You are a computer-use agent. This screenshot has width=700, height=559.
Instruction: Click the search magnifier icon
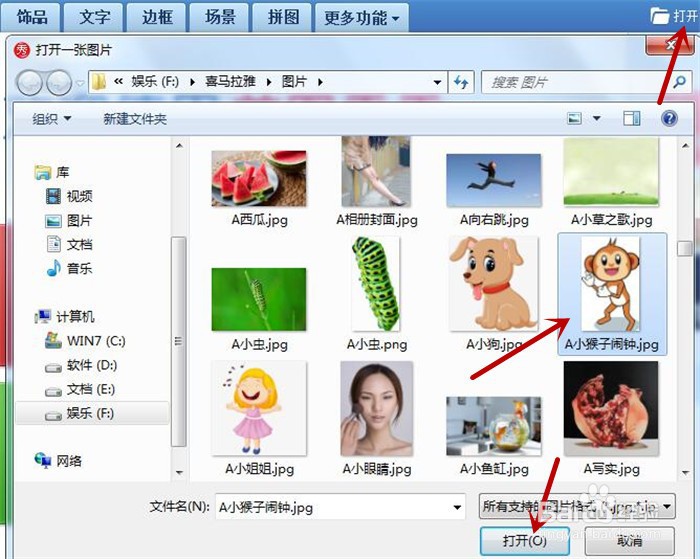point(679,82)
